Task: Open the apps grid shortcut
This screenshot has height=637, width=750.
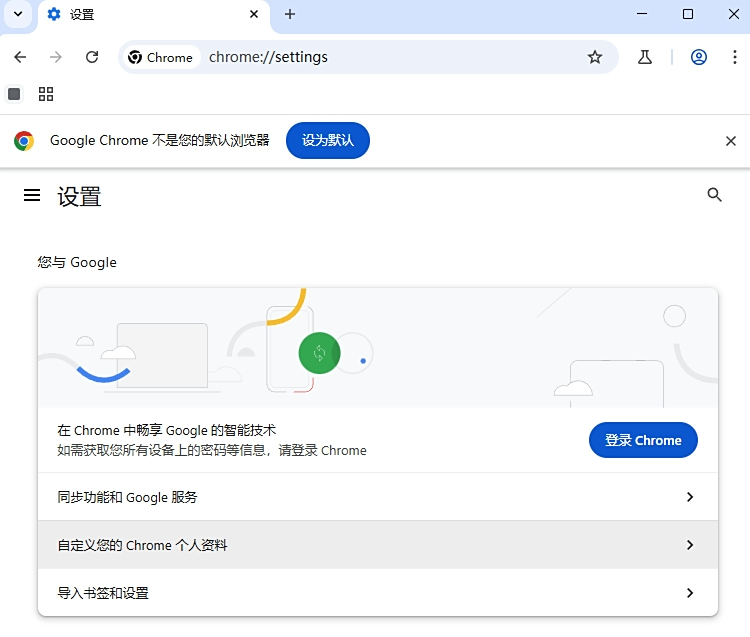Action: pos(46,94)
